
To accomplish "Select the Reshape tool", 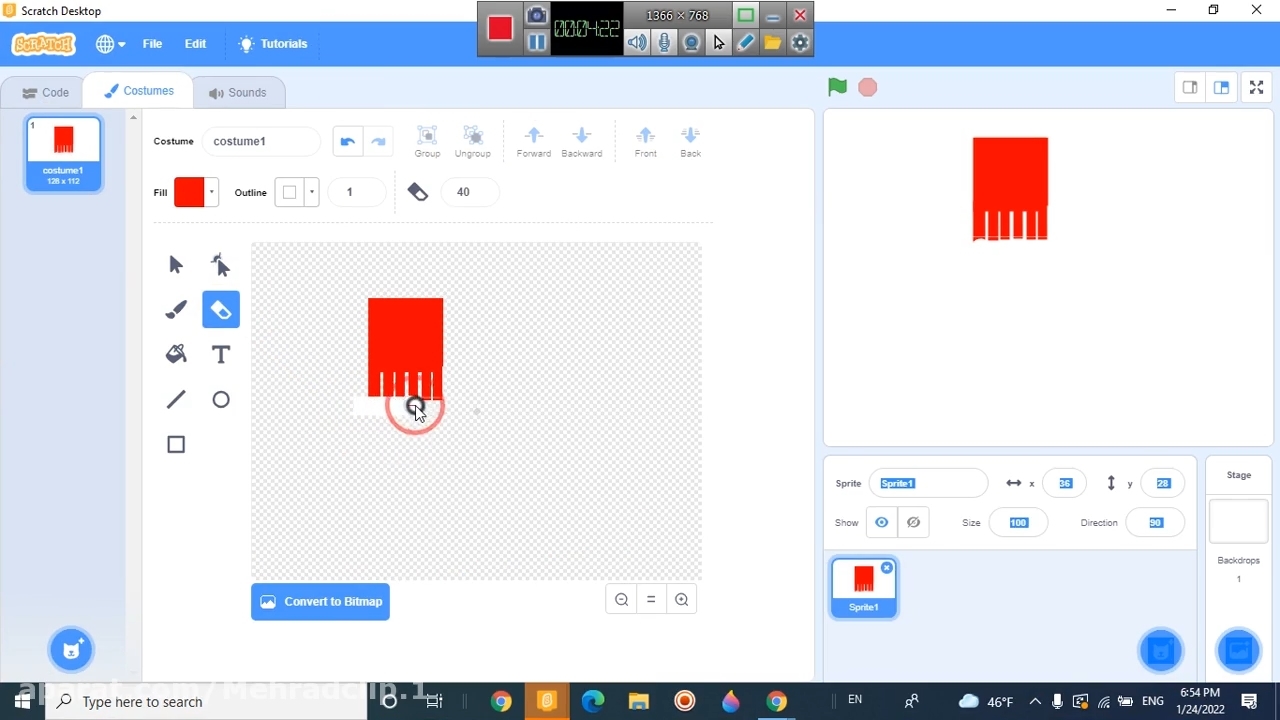I will coord(221,265).
